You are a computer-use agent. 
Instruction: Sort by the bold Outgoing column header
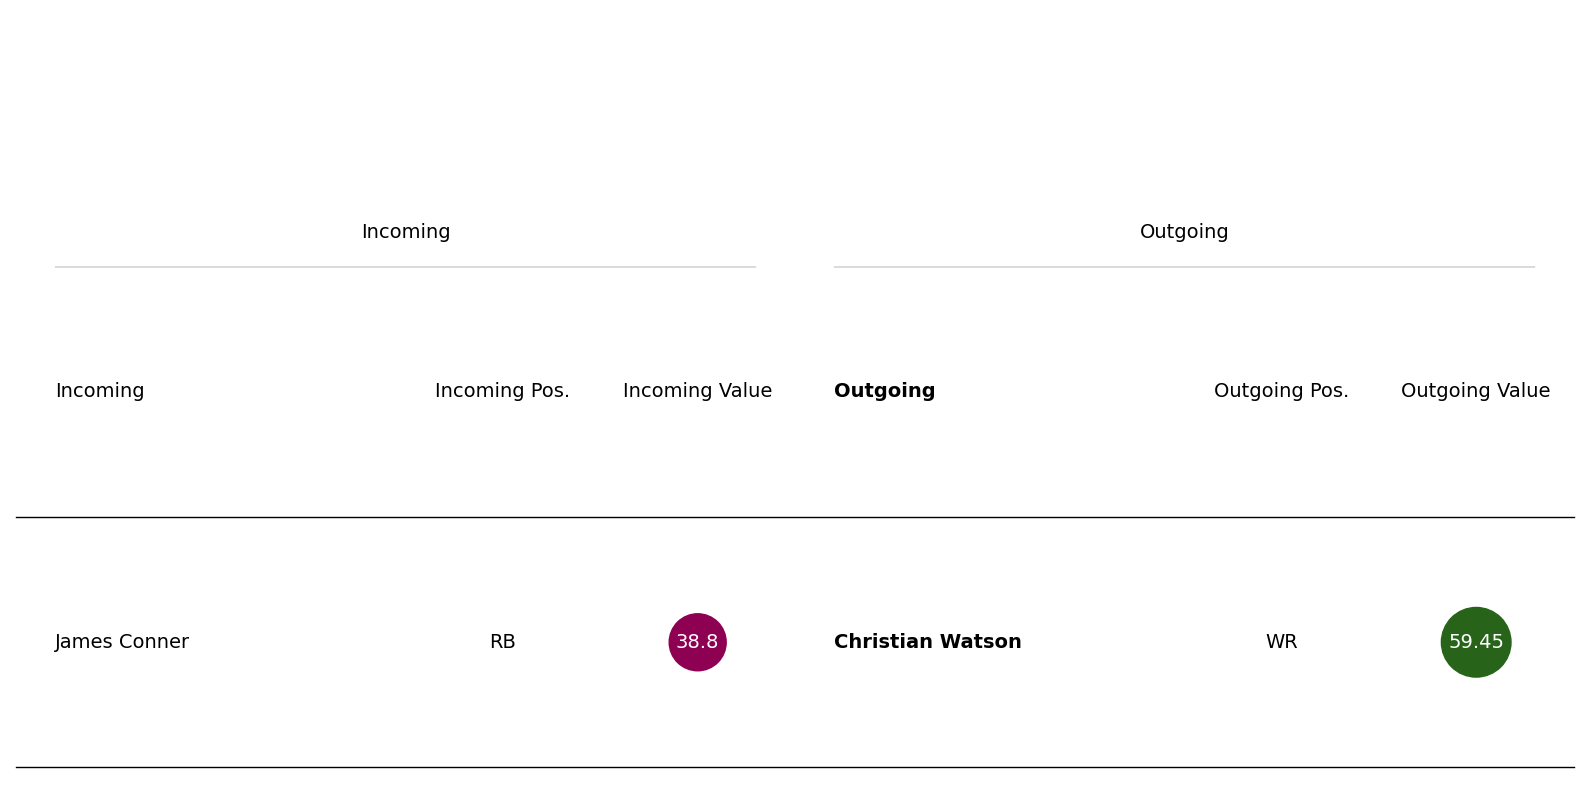point(884,391)
